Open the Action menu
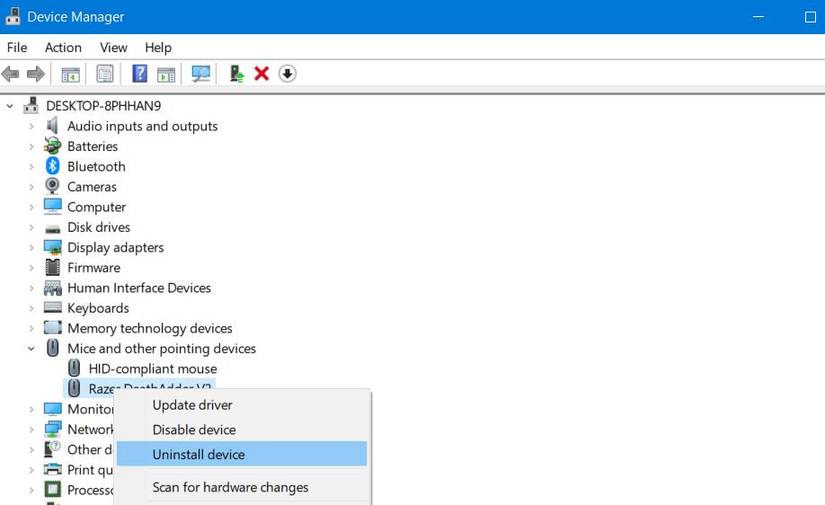 click(x=63, y=47)
